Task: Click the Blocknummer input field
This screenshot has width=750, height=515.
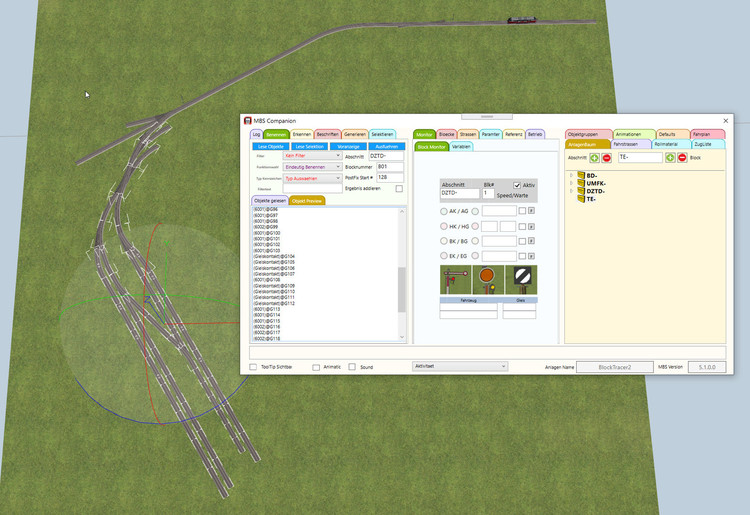Action: tap(389, 167)
